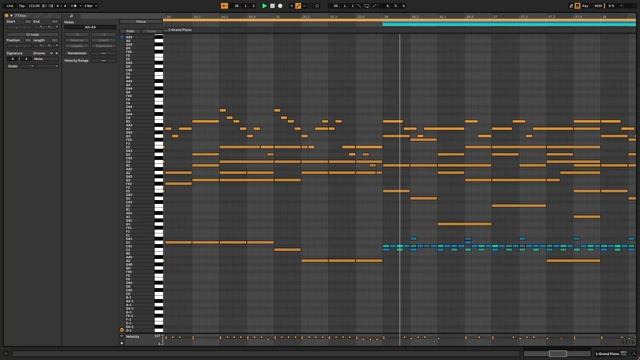This screenshot has height=360, width=640.
Task: Click the Groove hot-swap icon
Action: coord(51,53)
